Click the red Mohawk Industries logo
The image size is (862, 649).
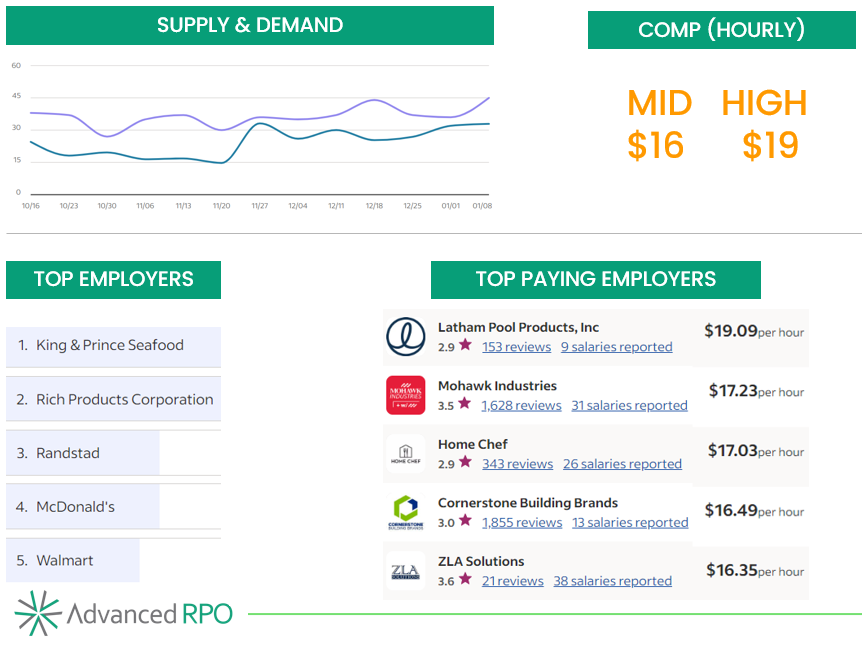coord(405,395)
